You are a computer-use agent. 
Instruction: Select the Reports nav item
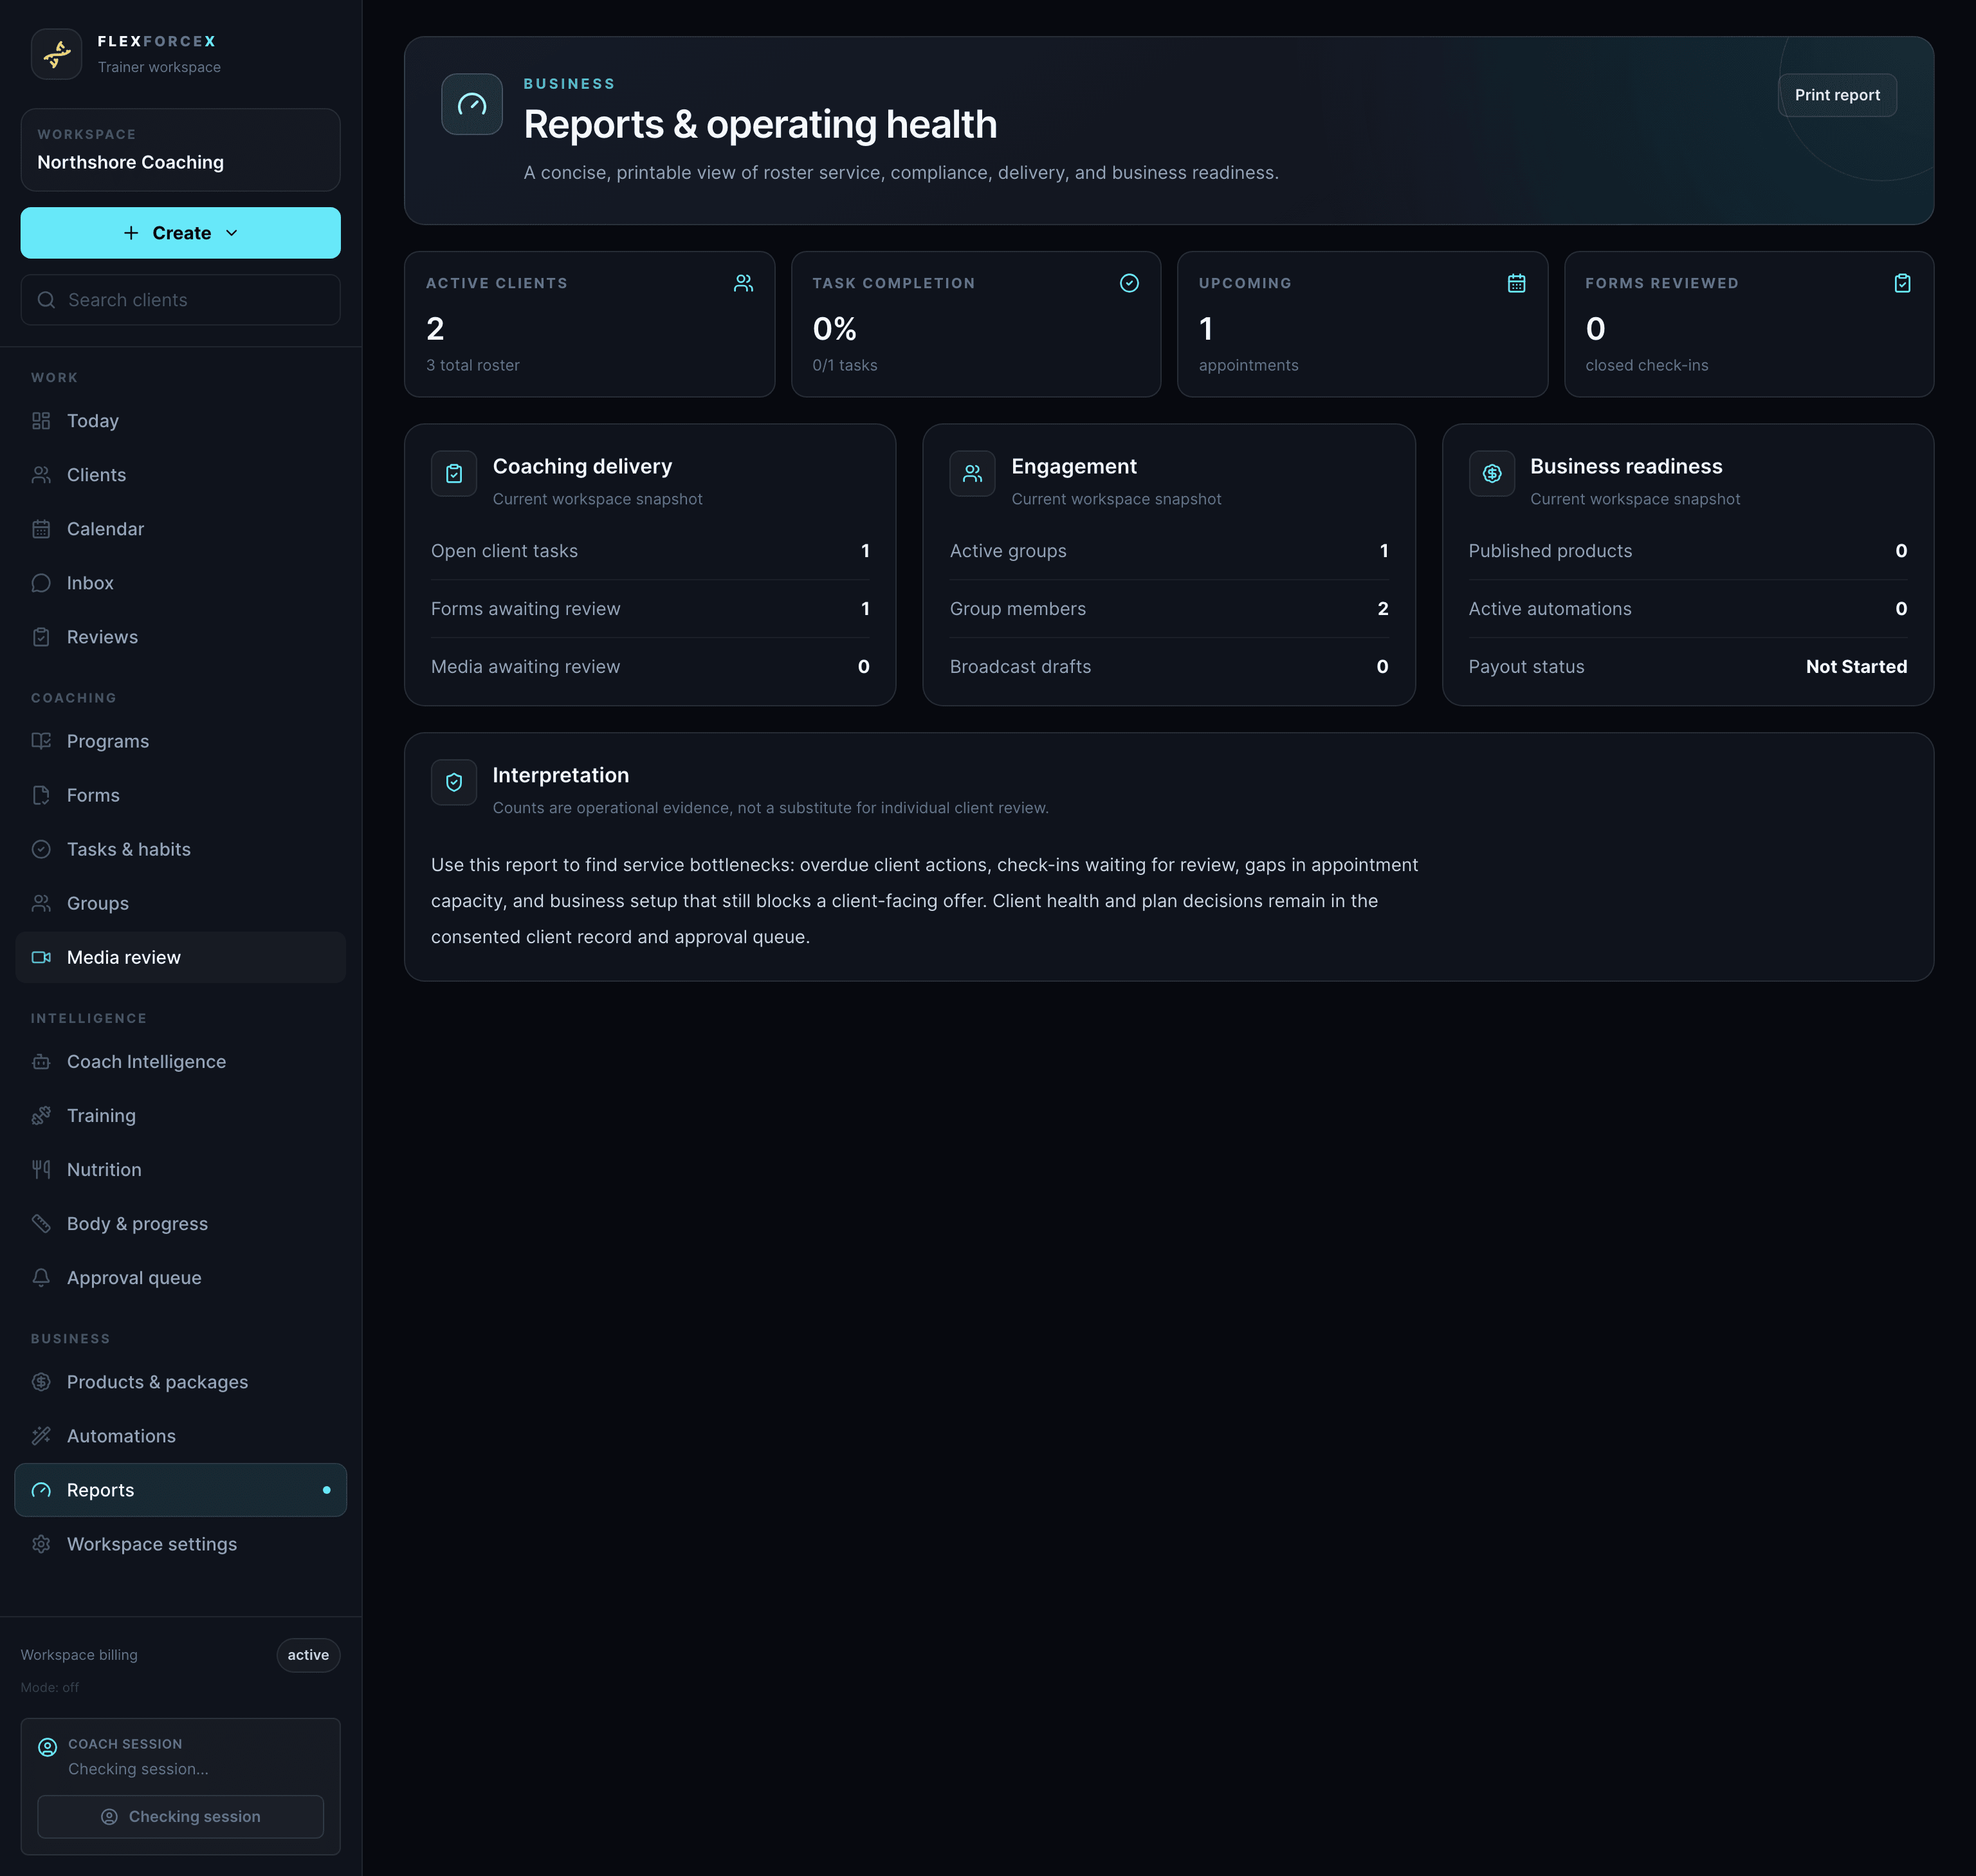coord(180,1489)
